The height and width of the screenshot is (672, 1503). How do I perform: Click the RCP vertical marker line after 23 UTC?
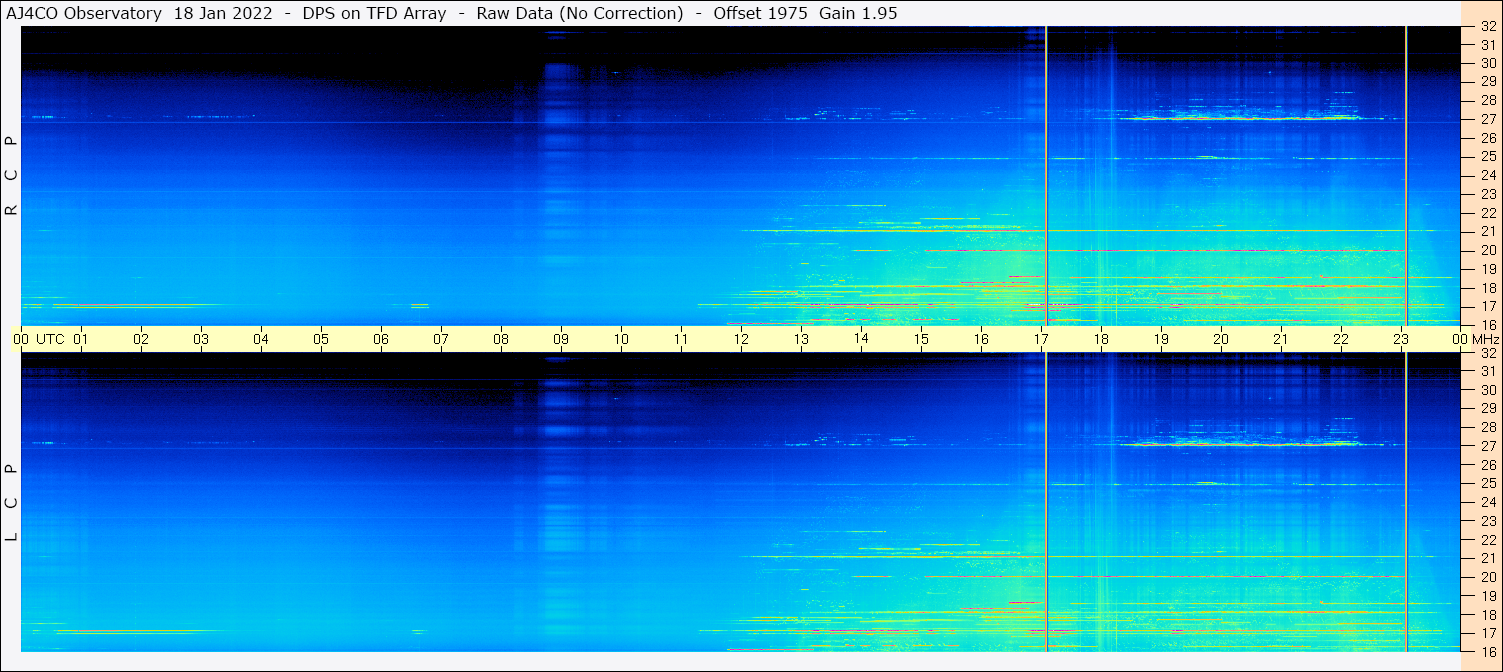(x=1406, y=176)
